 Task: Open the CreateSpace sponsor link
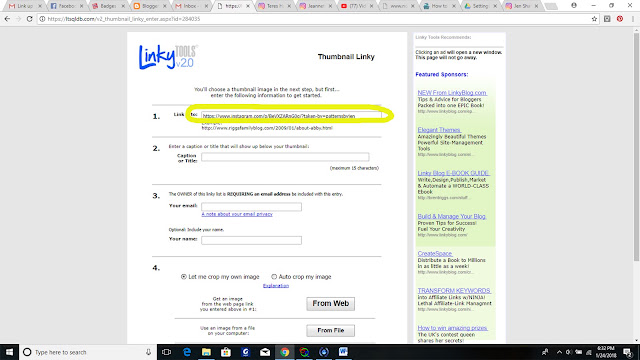point(435,253)
